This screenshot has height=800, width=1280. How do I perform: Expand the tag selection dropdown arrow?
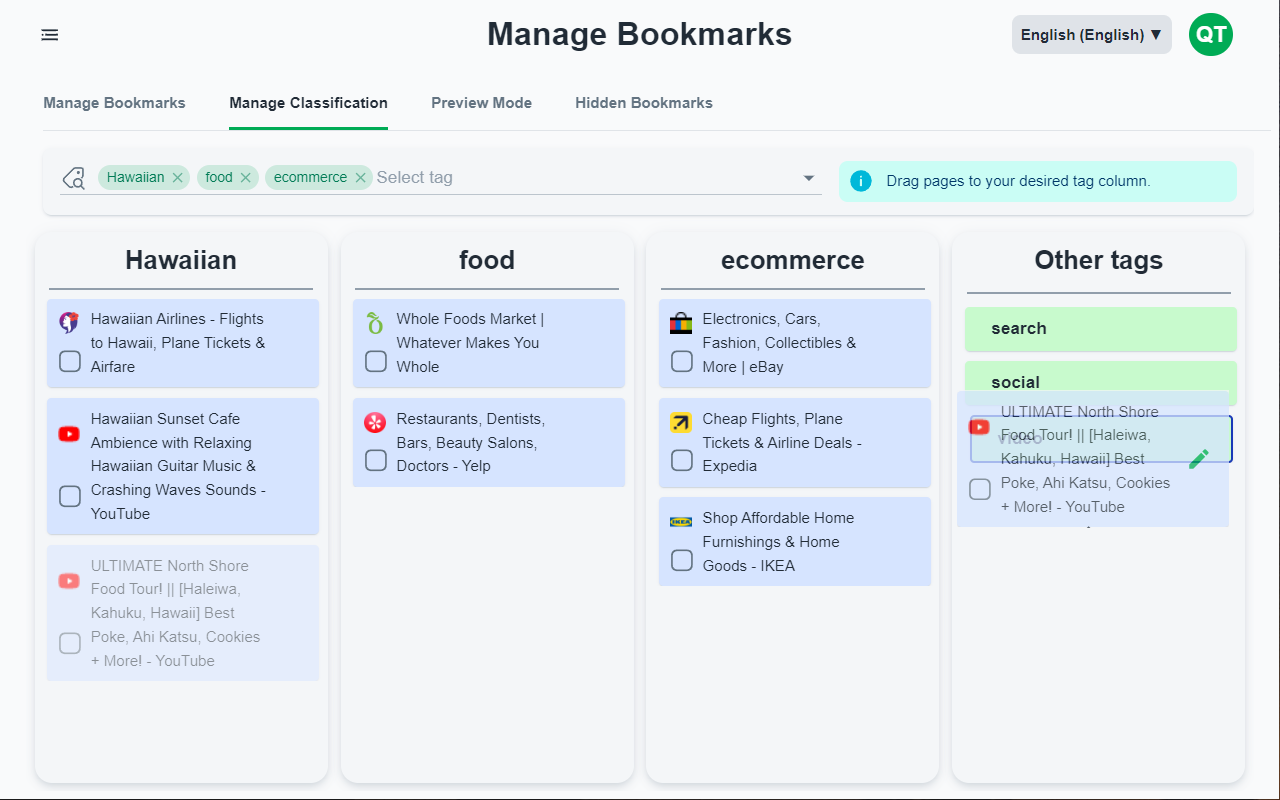pos(809,178)
